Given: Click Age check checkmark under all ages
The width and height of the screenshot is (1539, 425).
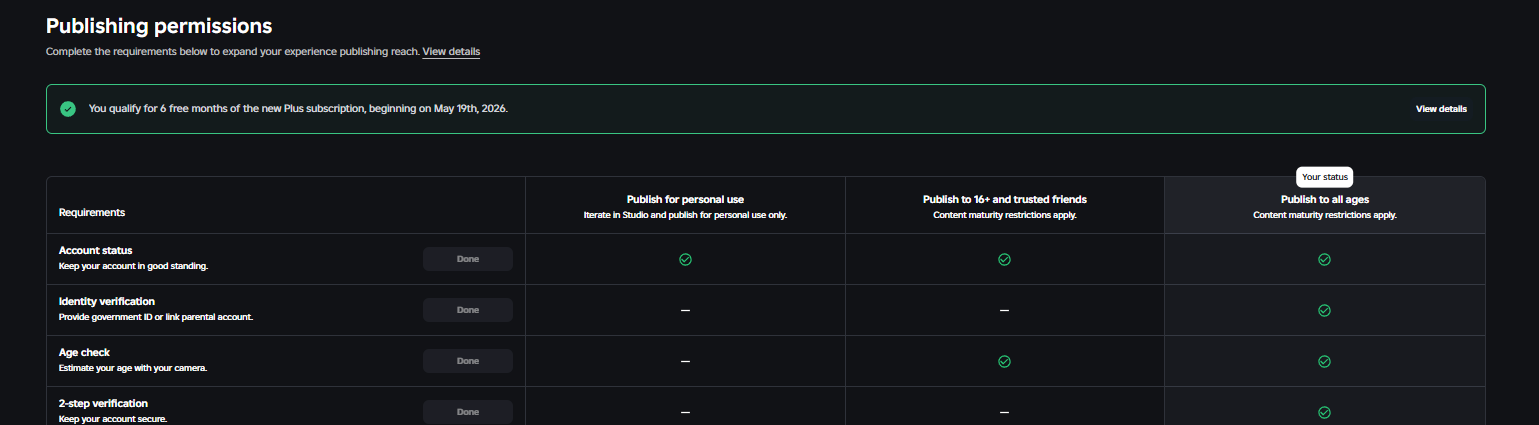Looking at the screenshot, I should [x=1324, y=361].
